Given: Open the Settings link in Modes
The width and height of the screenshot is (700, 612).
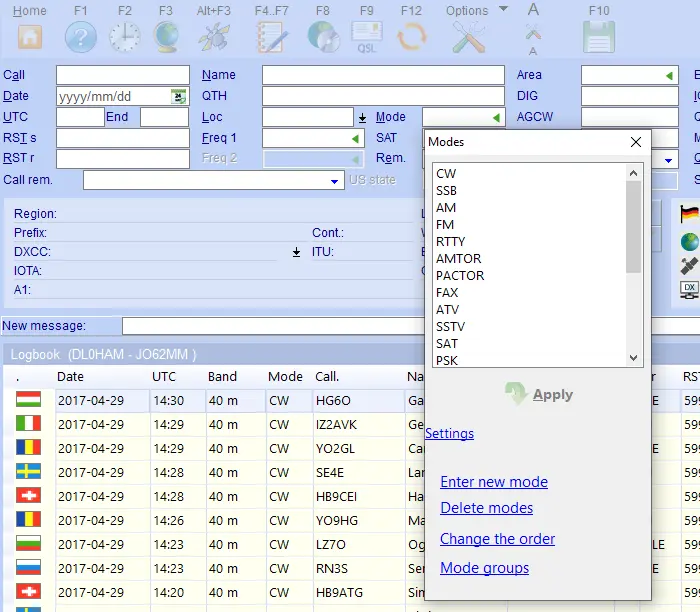Looking at the screenshot, I should point(449,433).
